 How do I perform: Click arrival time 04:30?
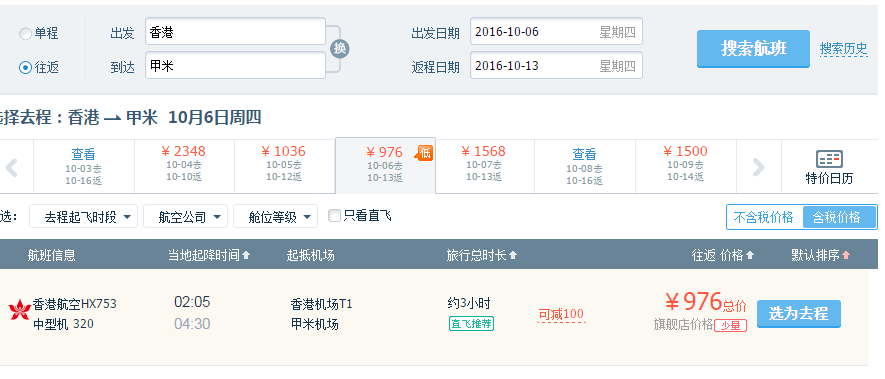192,324
